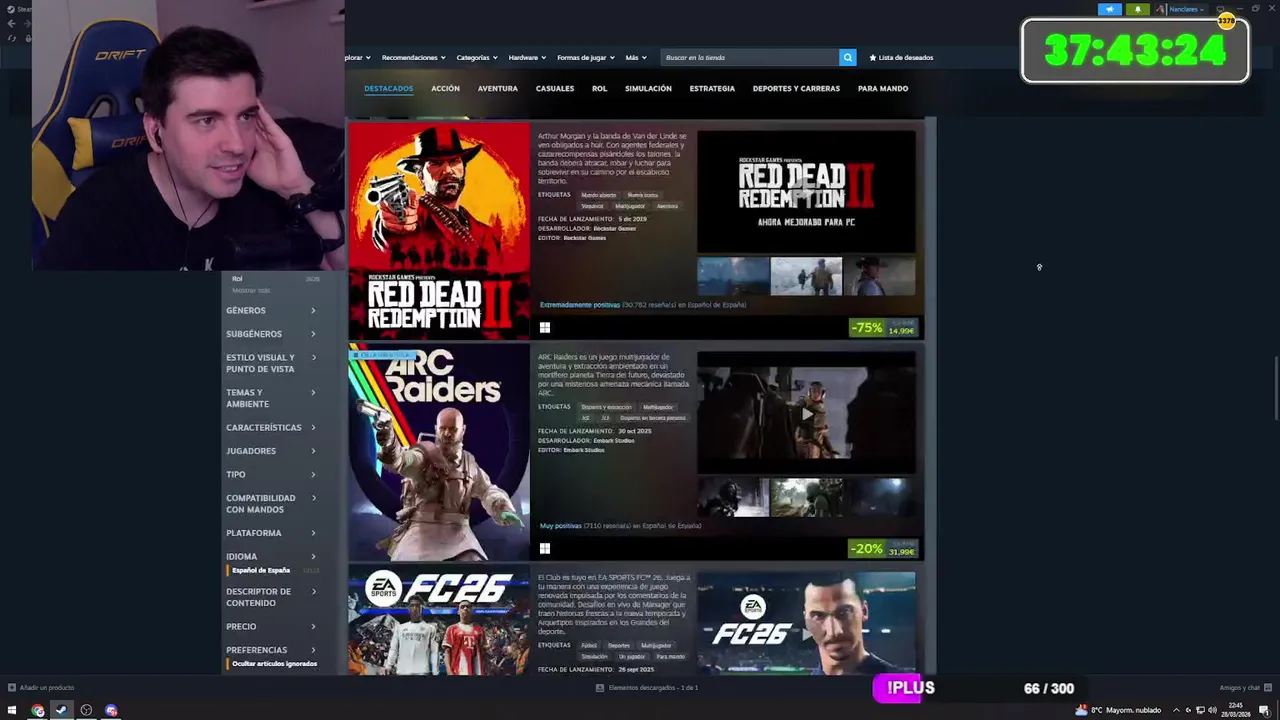Open Extremadamente positivas reviews for Red Dead
Image resolution: width=1280 pixels, height=720 pixels.
[580, 305]
